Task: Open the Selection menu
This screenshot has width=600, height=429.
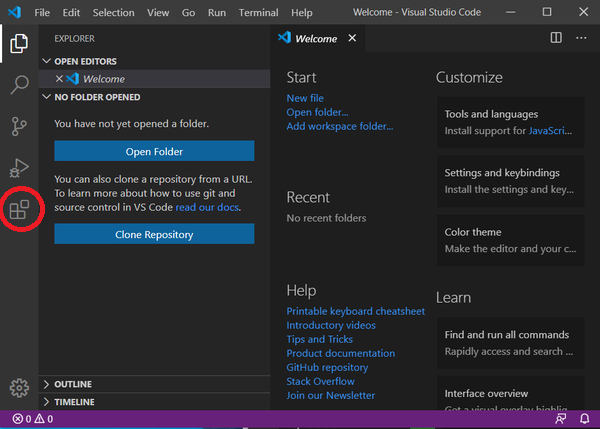Action: point(112,13)
